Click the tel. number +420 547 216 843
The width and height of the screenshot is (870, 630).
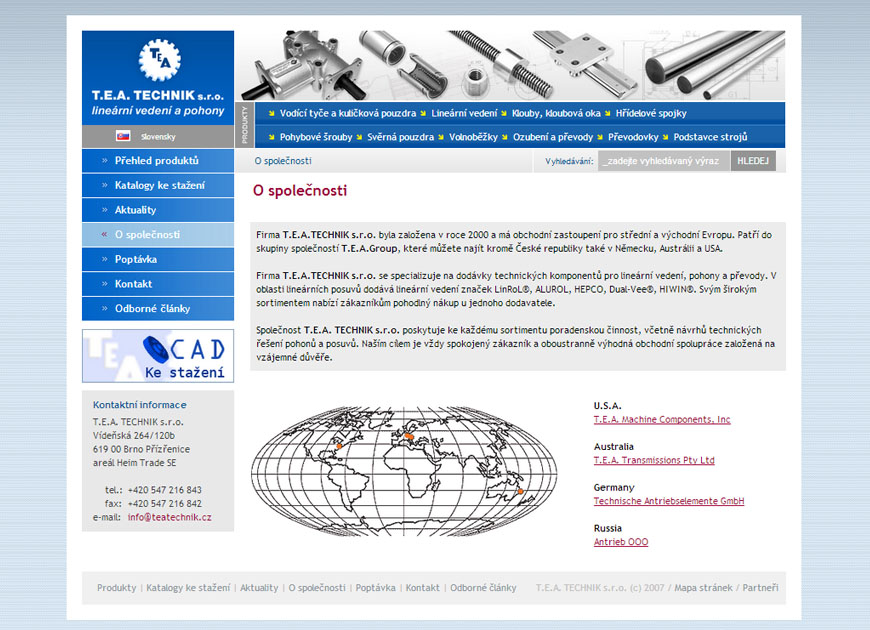[165, 490]
